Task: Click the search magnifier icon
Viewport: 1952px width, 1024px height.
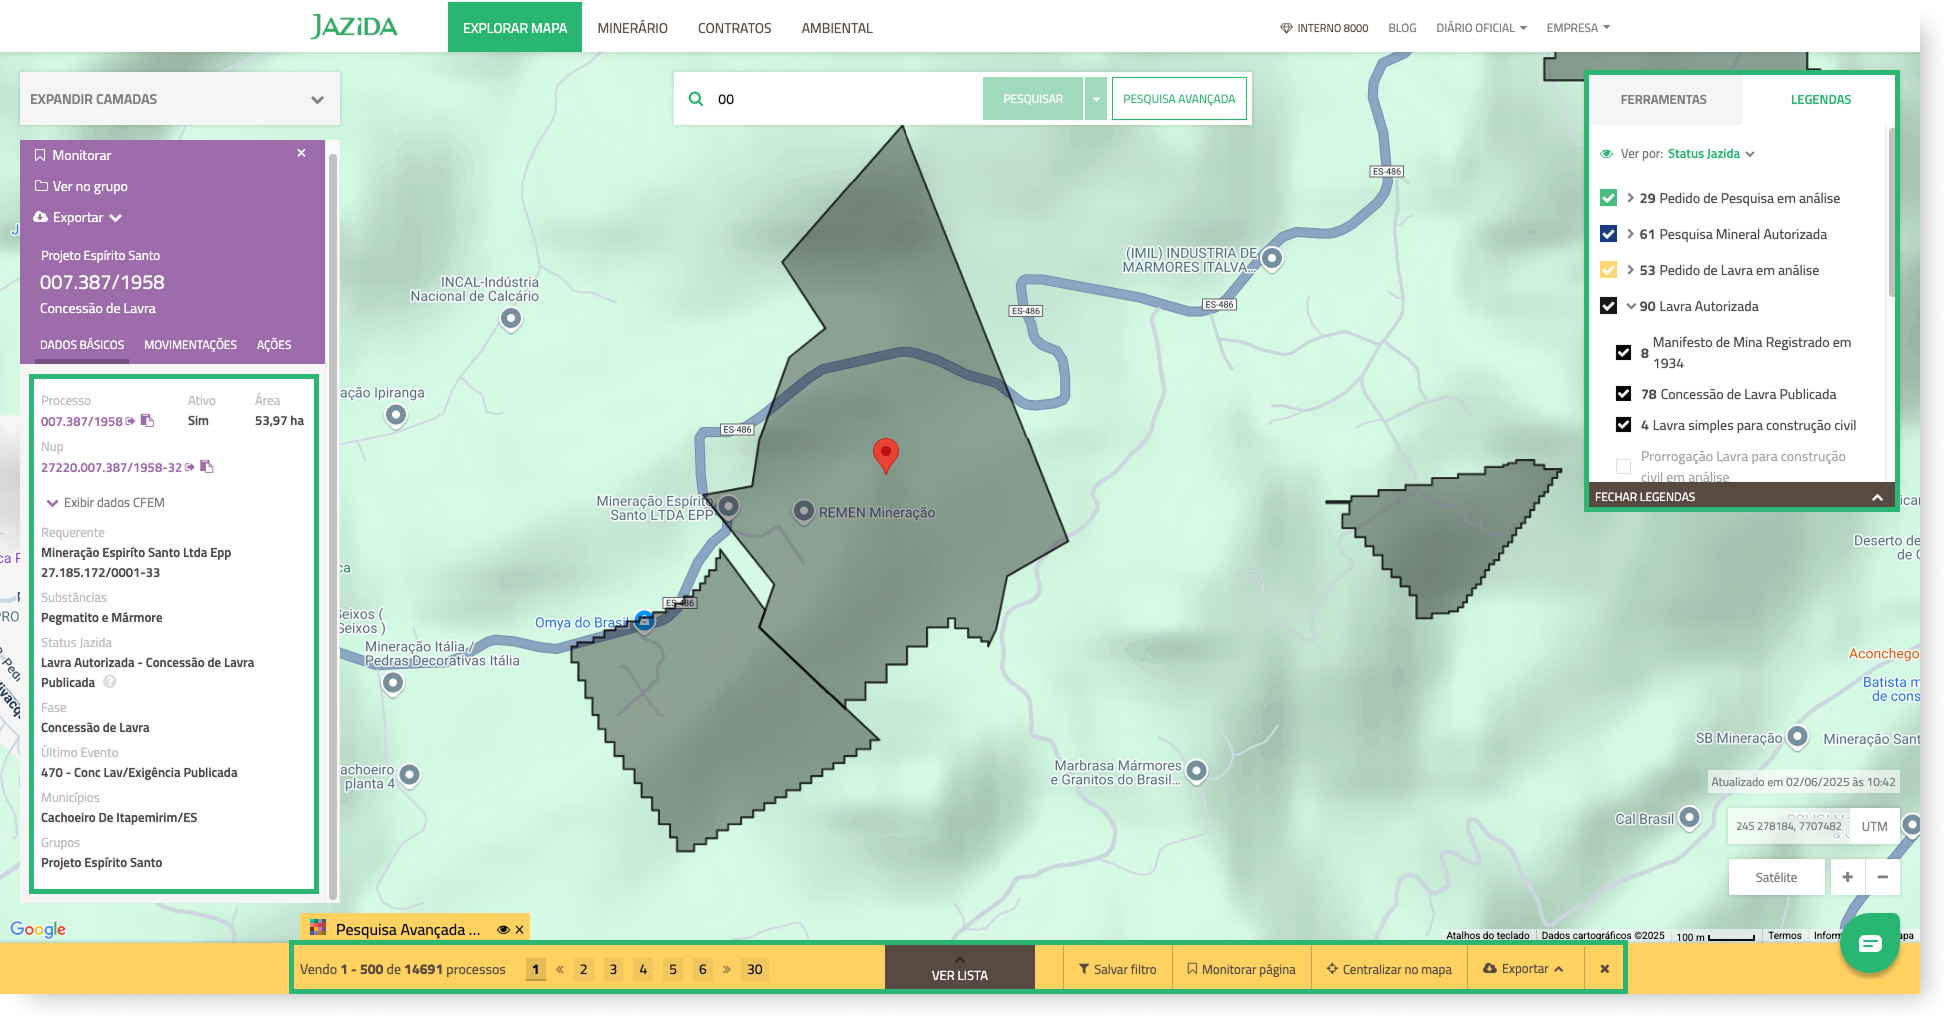Action: click(696, 99)
